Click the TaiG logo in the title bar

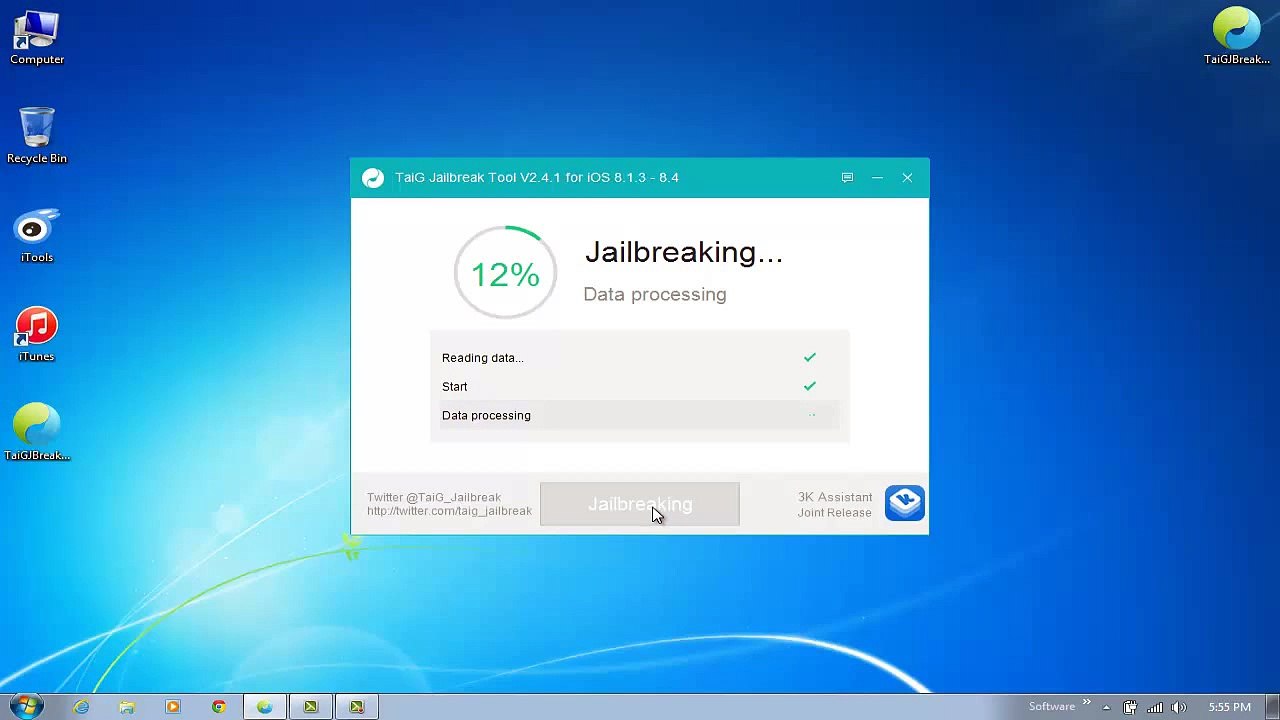(x=373, y=178)
